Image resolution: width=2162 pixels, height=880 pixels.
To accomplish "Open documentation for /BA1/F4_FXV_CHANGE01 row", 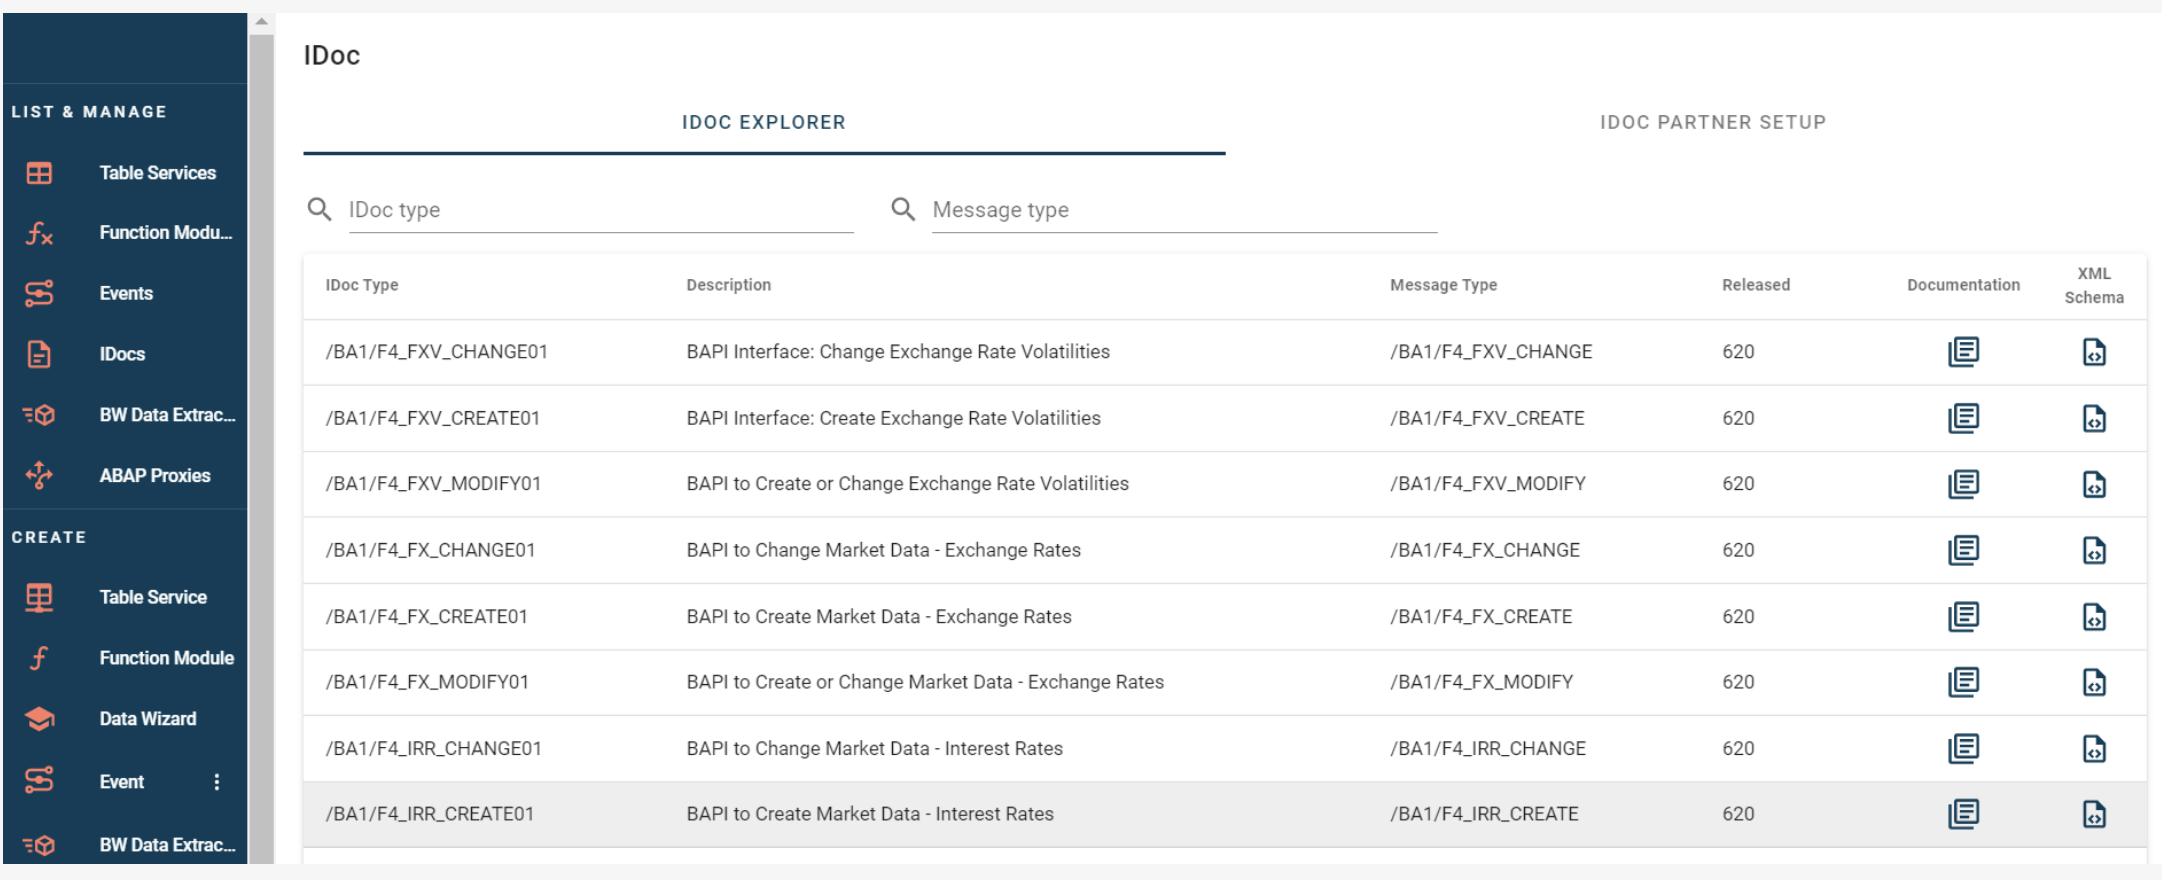I will coord(1963,352).
